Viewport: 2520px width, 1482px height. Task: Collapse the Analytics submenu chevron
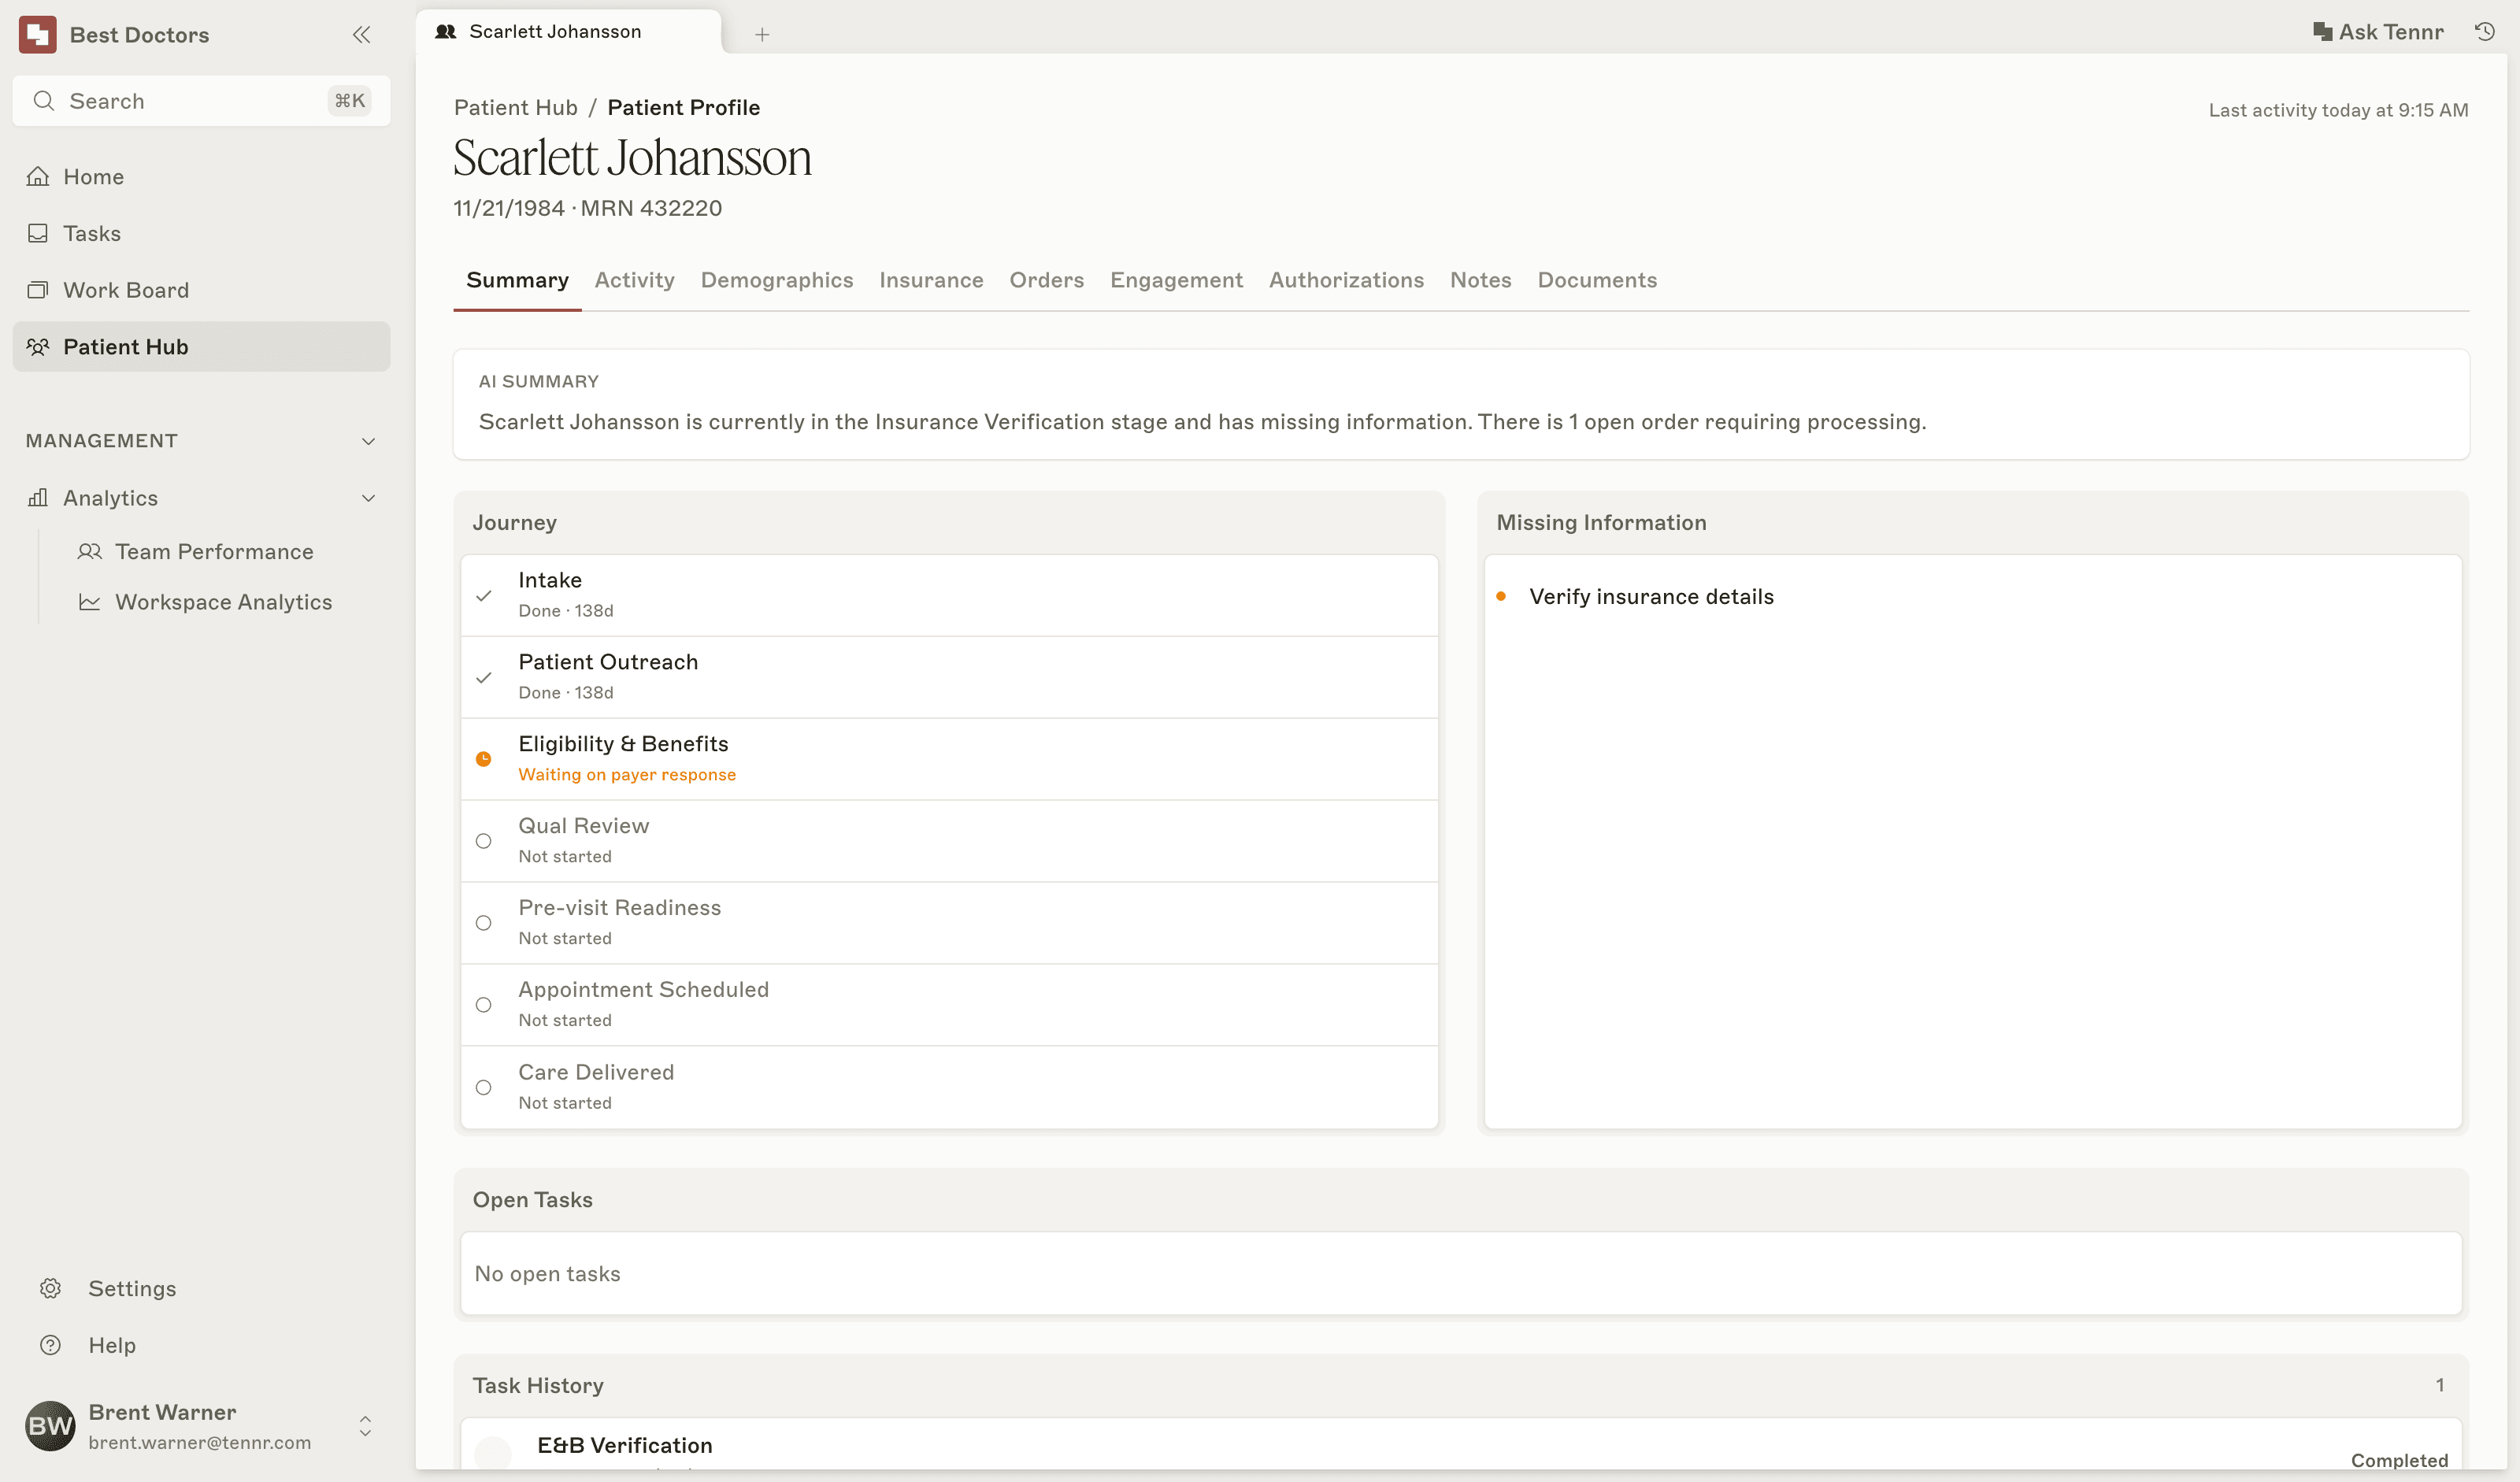[x=369, y=498]
